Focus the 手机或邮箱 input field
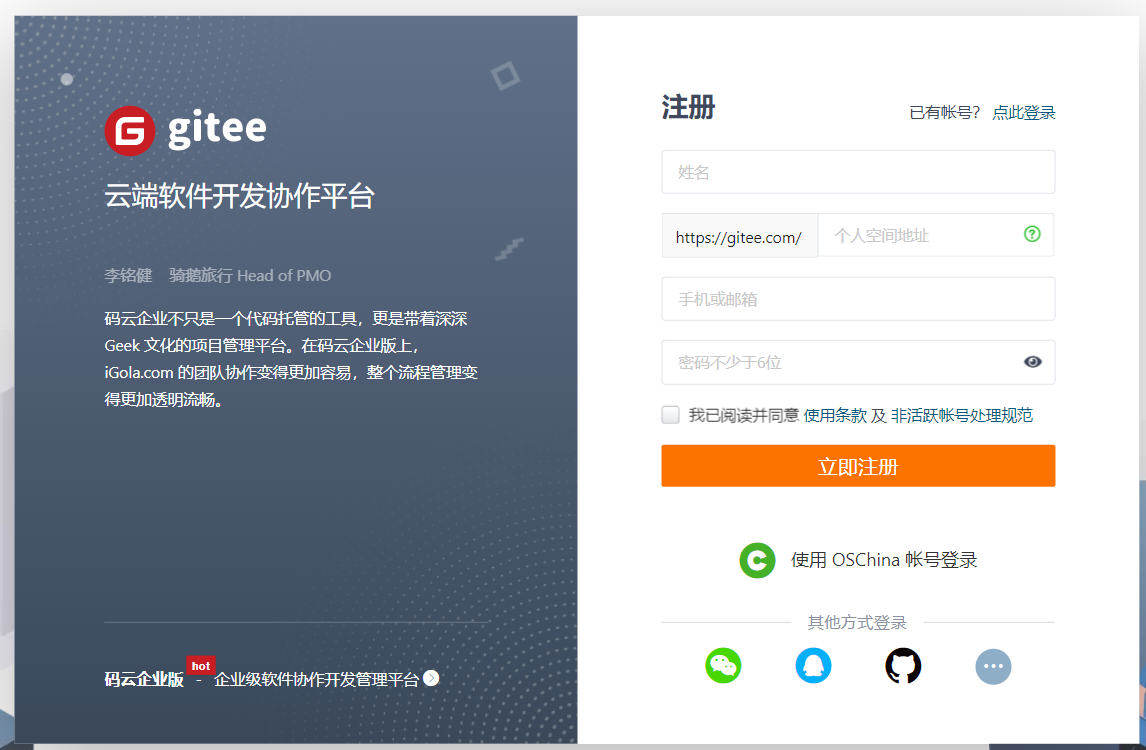The height and width of the screenshot is (750, 1146). tap(858, 298)
